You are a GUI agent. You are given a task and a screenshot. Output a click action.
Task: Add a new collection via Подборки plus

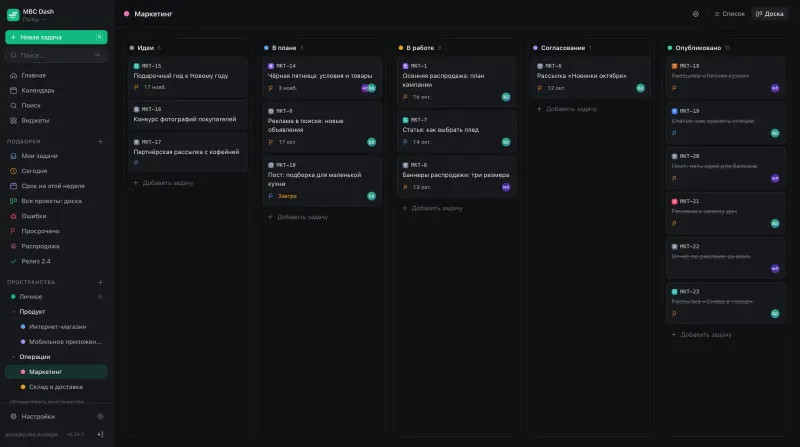pos(100,141)
